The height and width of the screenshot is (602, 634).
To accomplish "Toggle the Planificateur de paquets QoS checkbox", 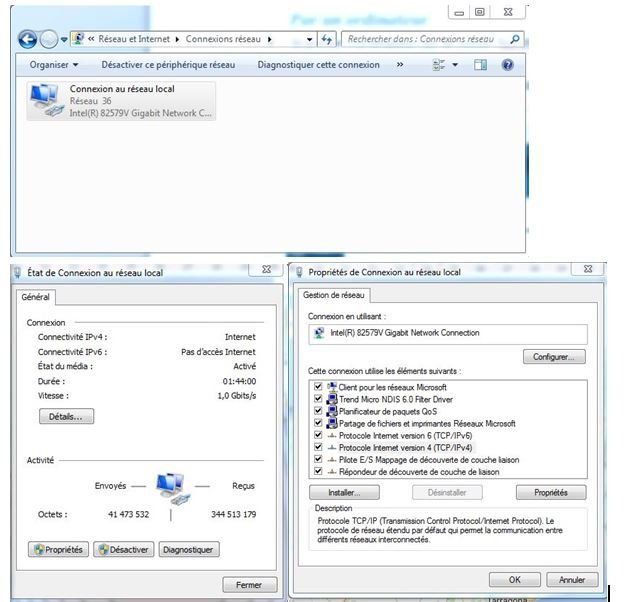I will (x=318, y=411).
